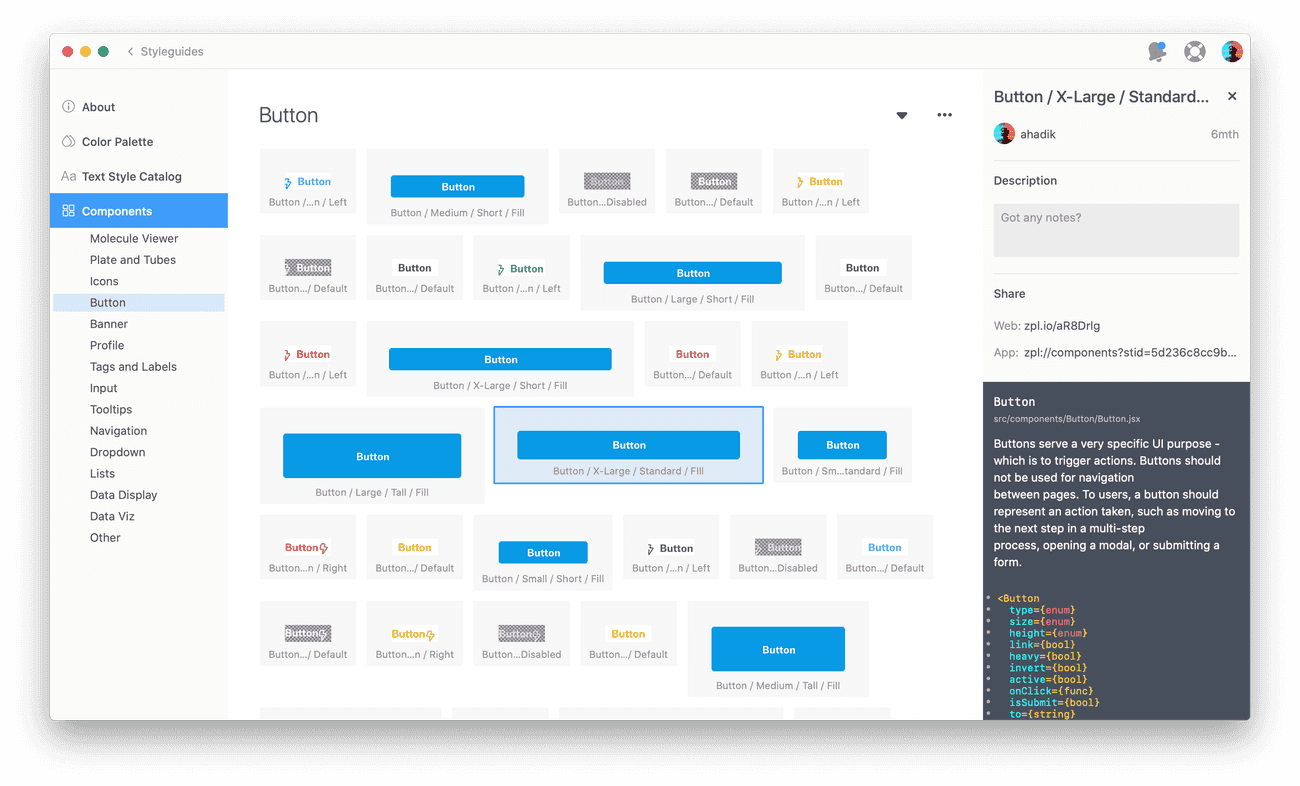Open the help lifebuoy icon

pos(1194,52)
